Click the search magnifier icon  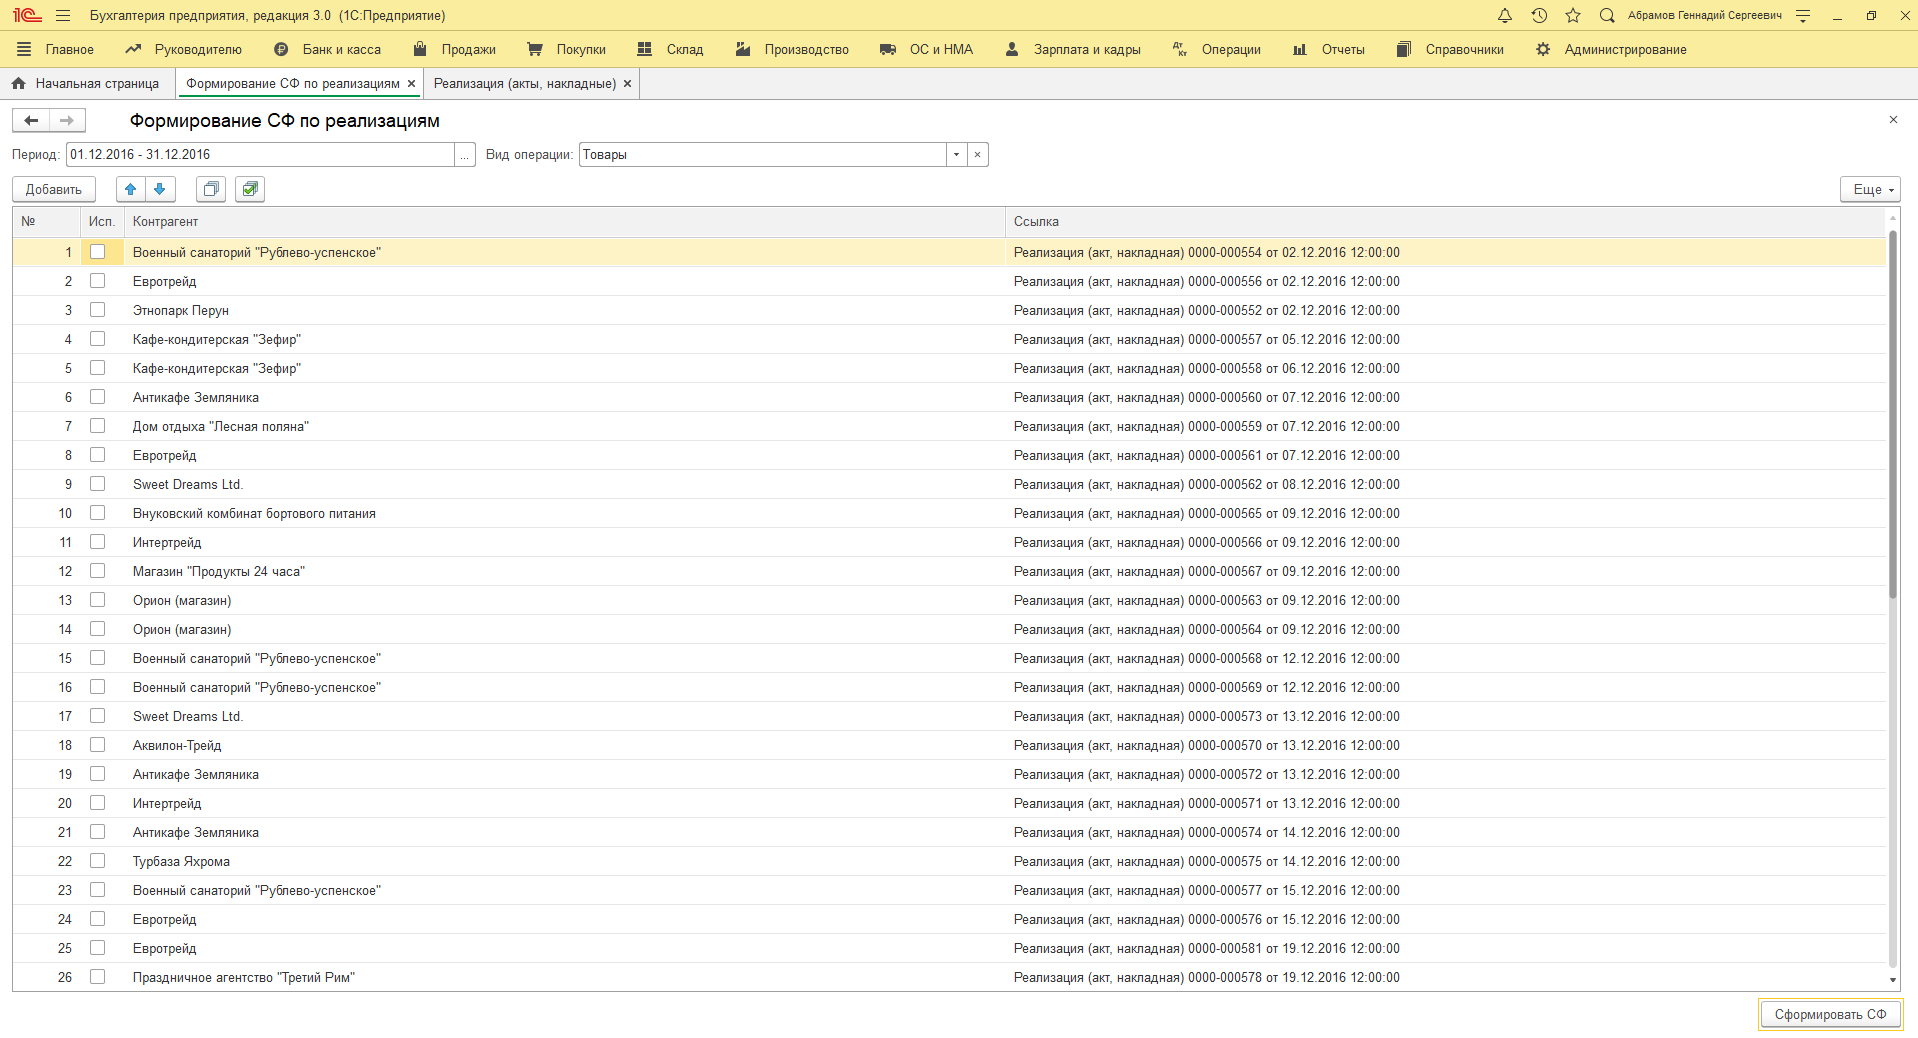(1607, 15)
